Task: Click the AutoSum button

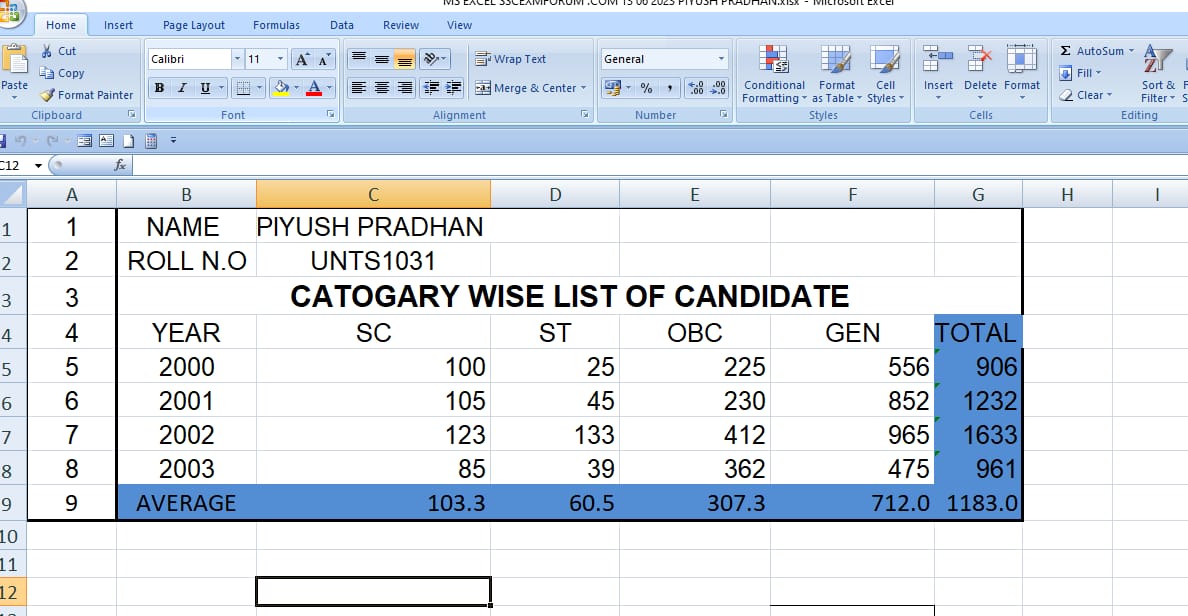Action: click(x=1091, y=51)
